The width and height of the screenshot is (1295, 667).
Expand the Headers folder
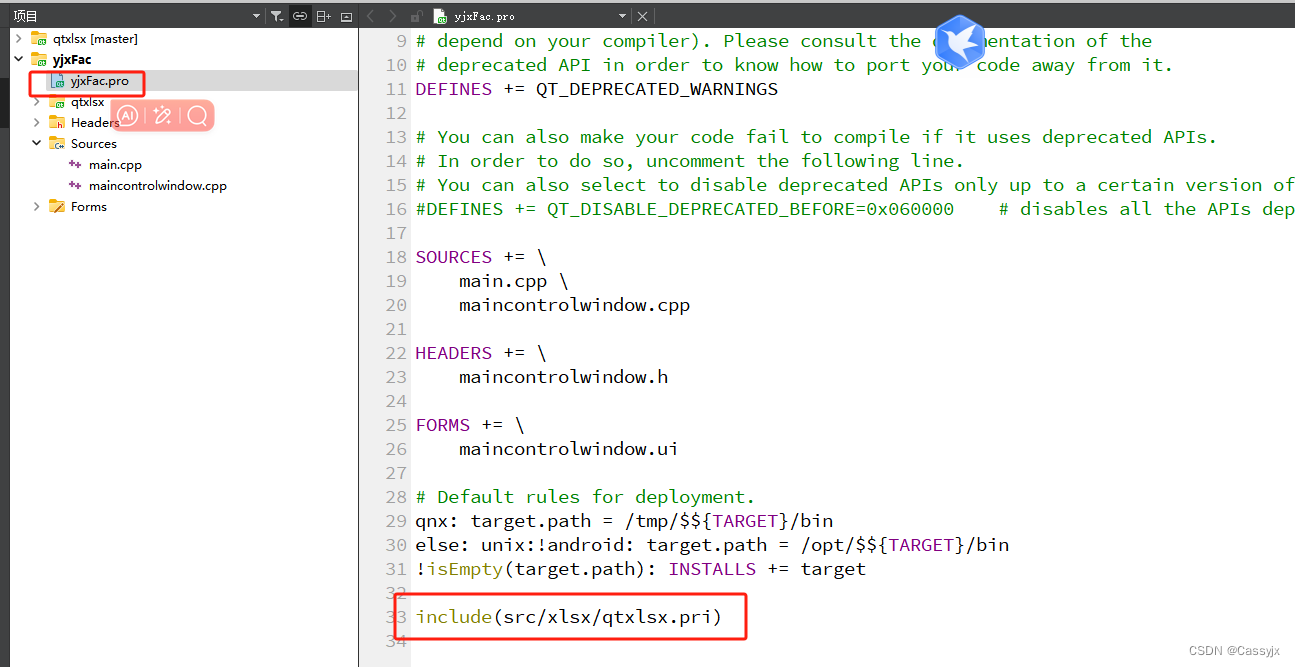(37, 122)
